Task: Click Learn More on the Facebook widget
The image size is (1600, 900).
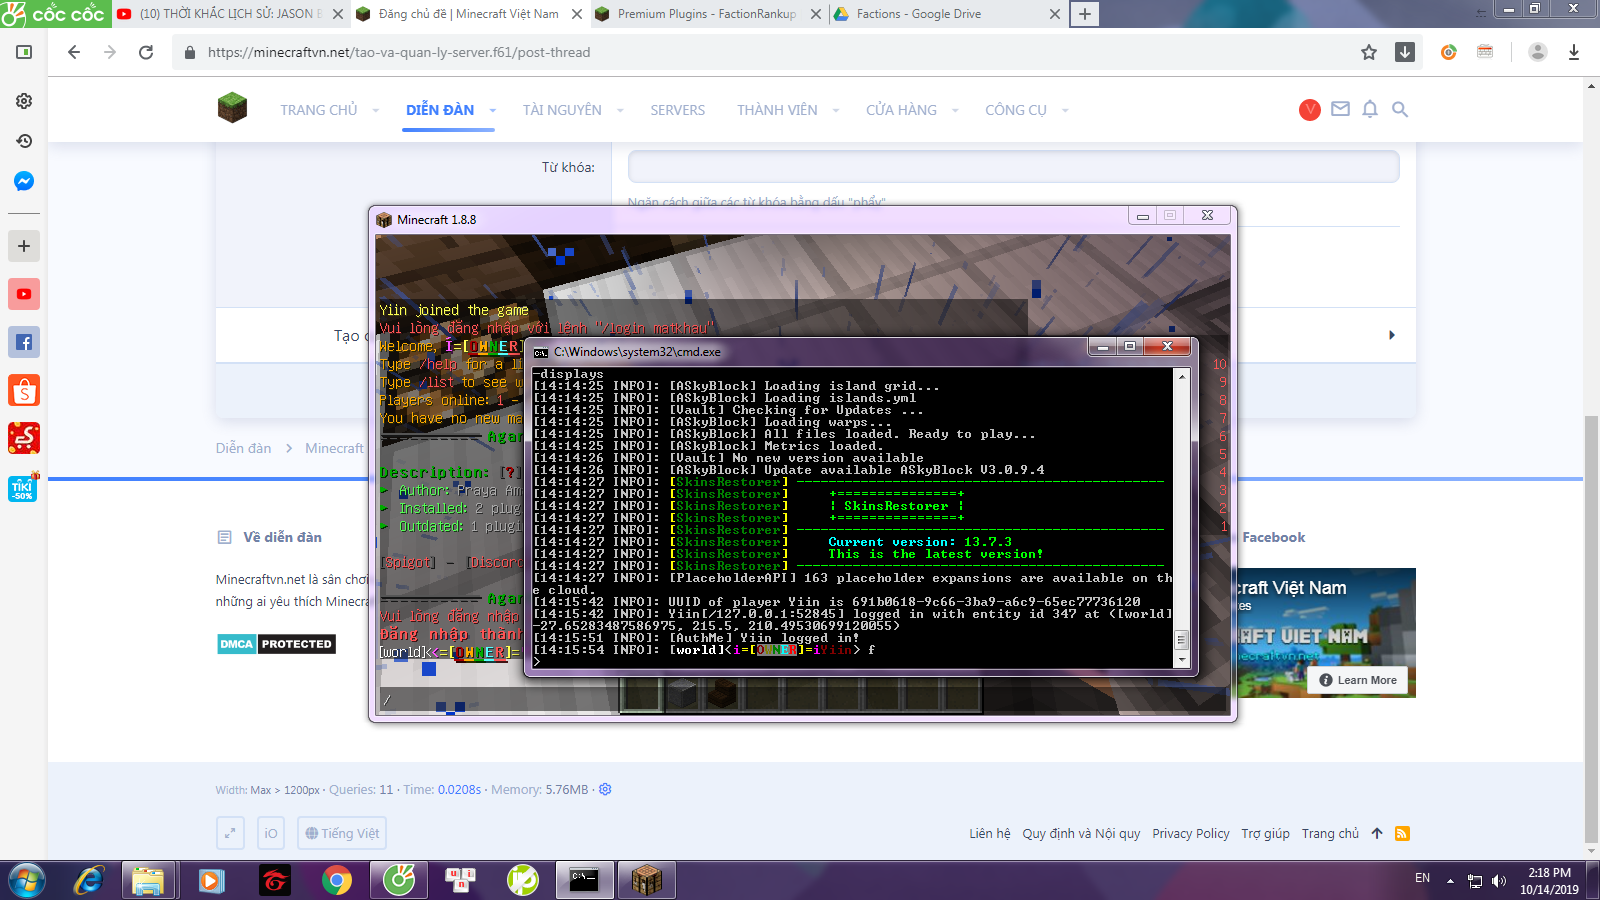Action: tap(1357, 680)
